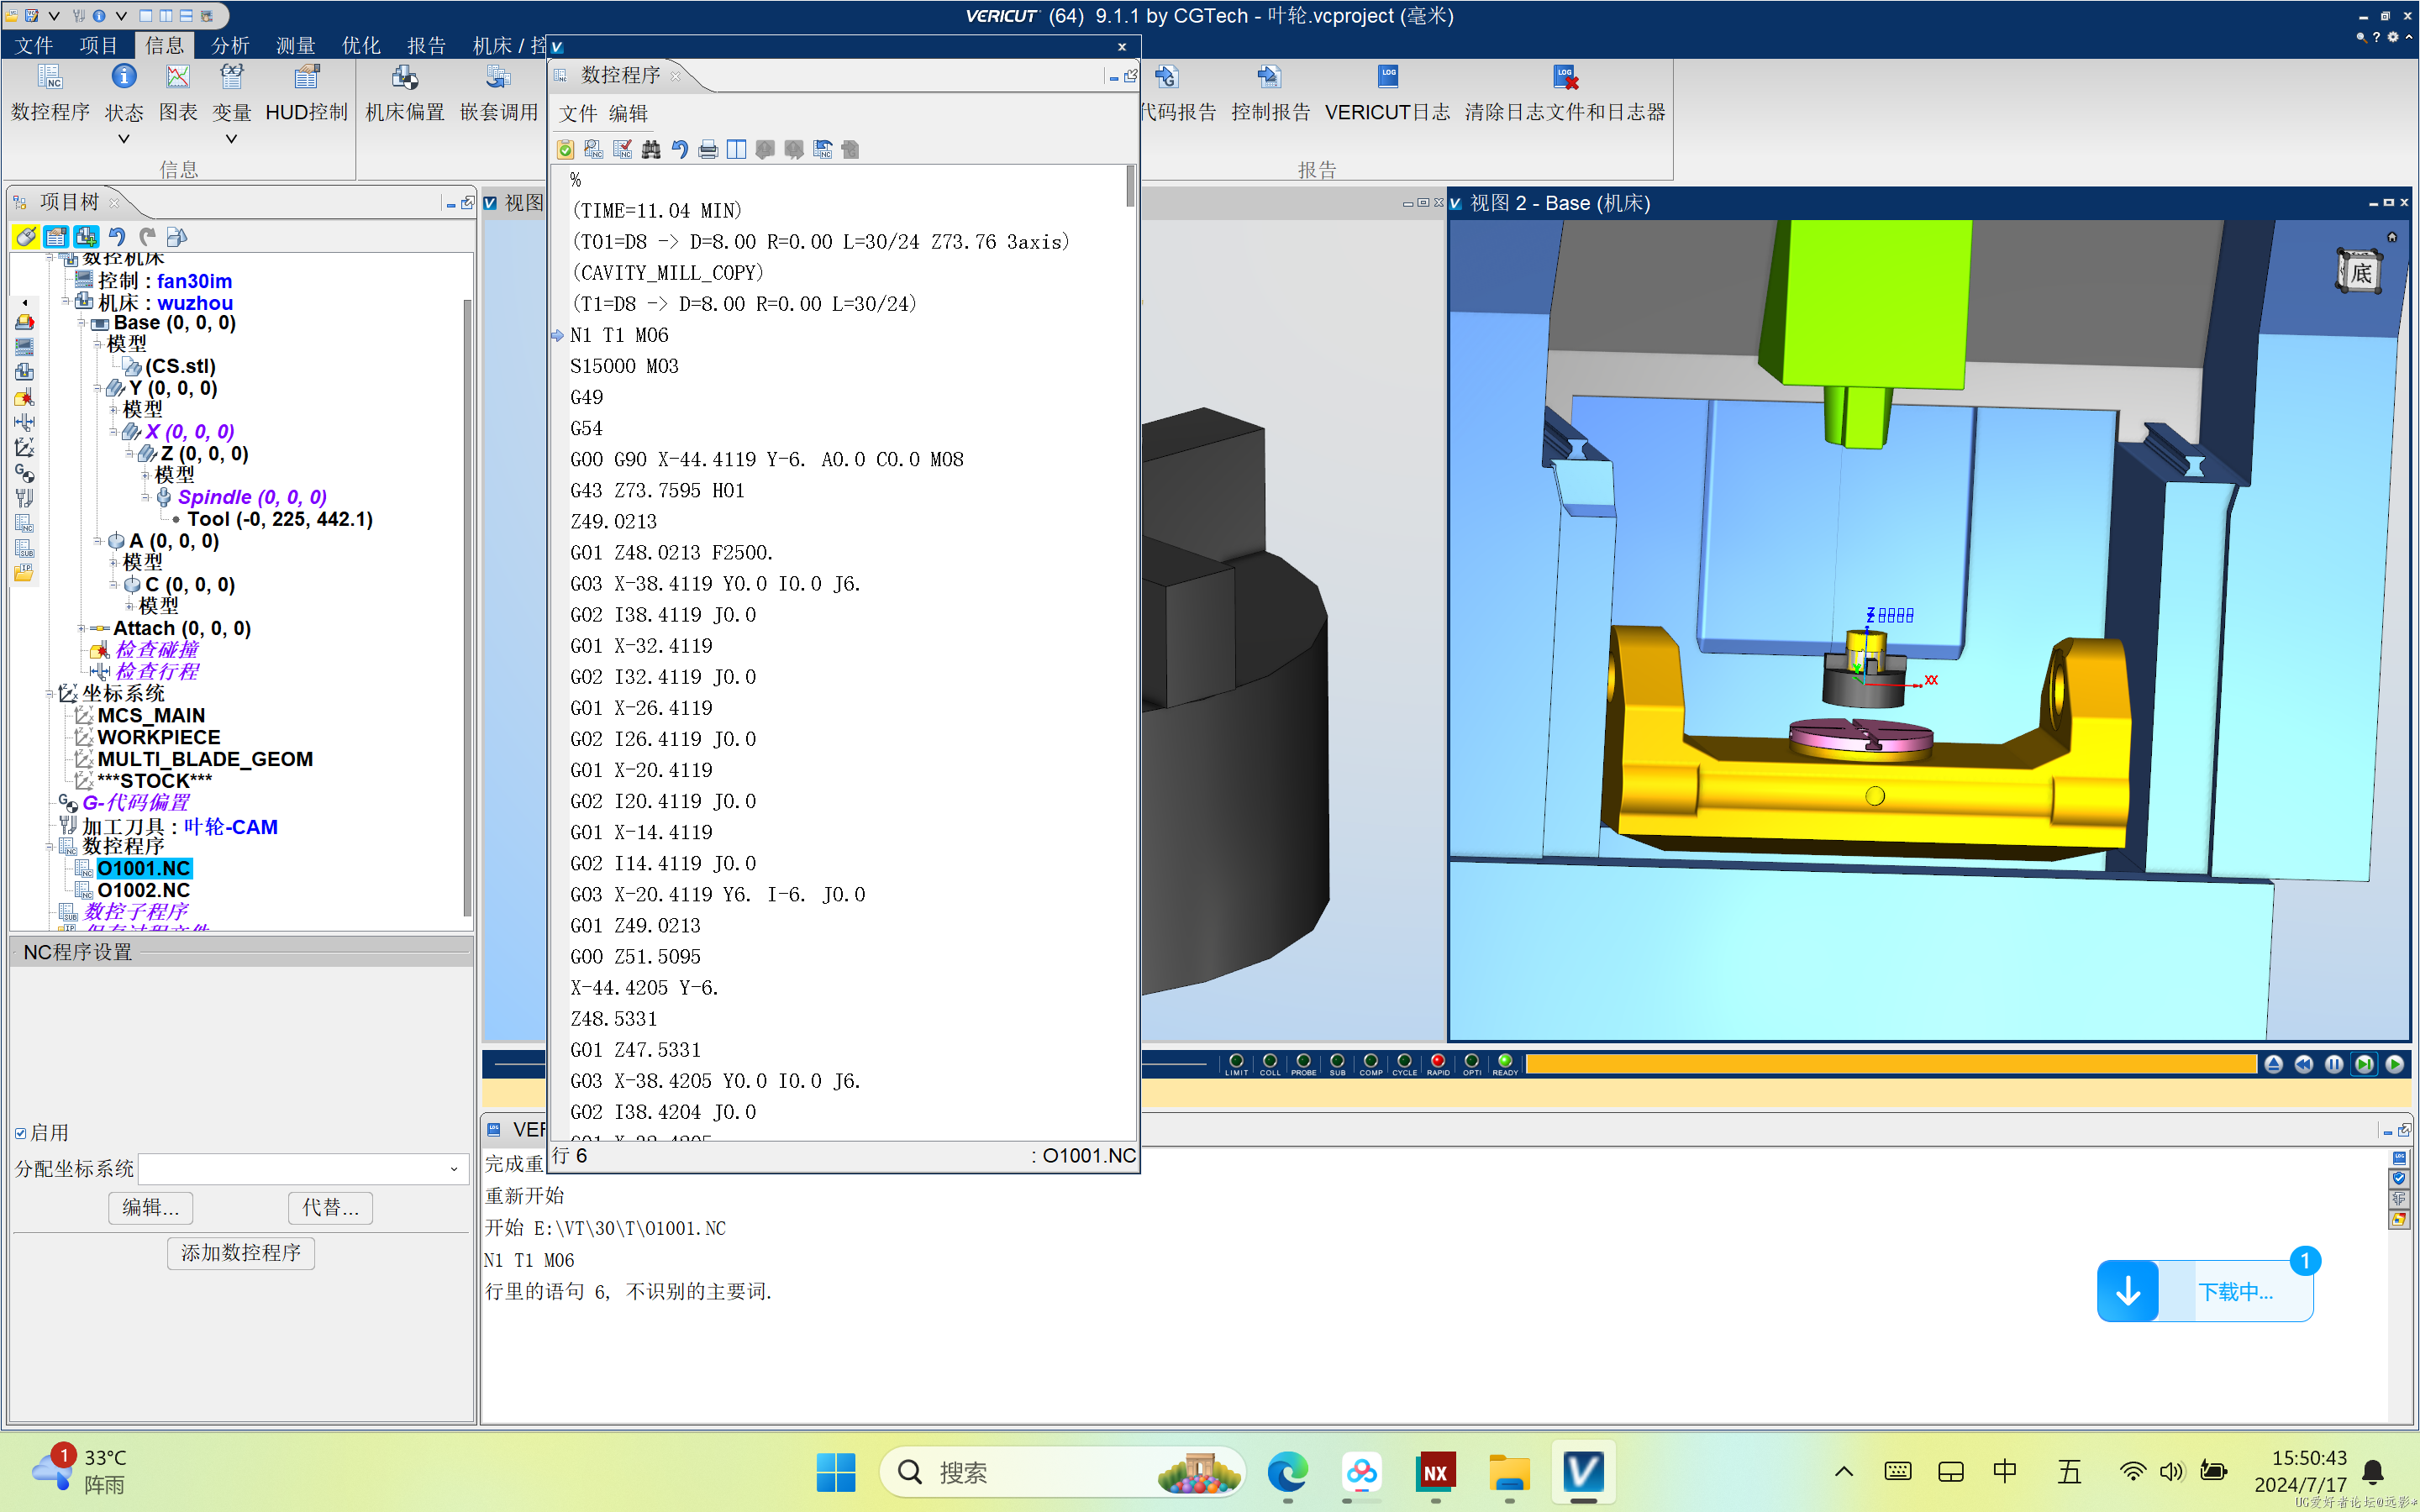This screenshot has height=1512, width=2420.
Task: Click the restore NC icon in editor toolbar
Action: click(x=823, y=150)
